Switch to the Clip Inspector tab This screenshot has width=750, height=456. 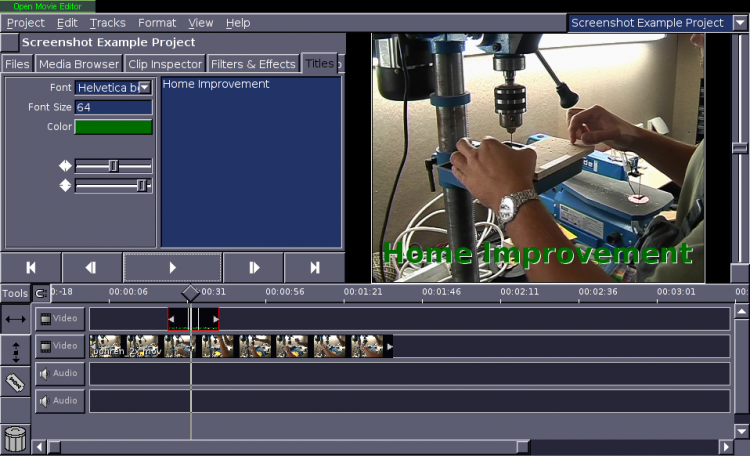165,64
